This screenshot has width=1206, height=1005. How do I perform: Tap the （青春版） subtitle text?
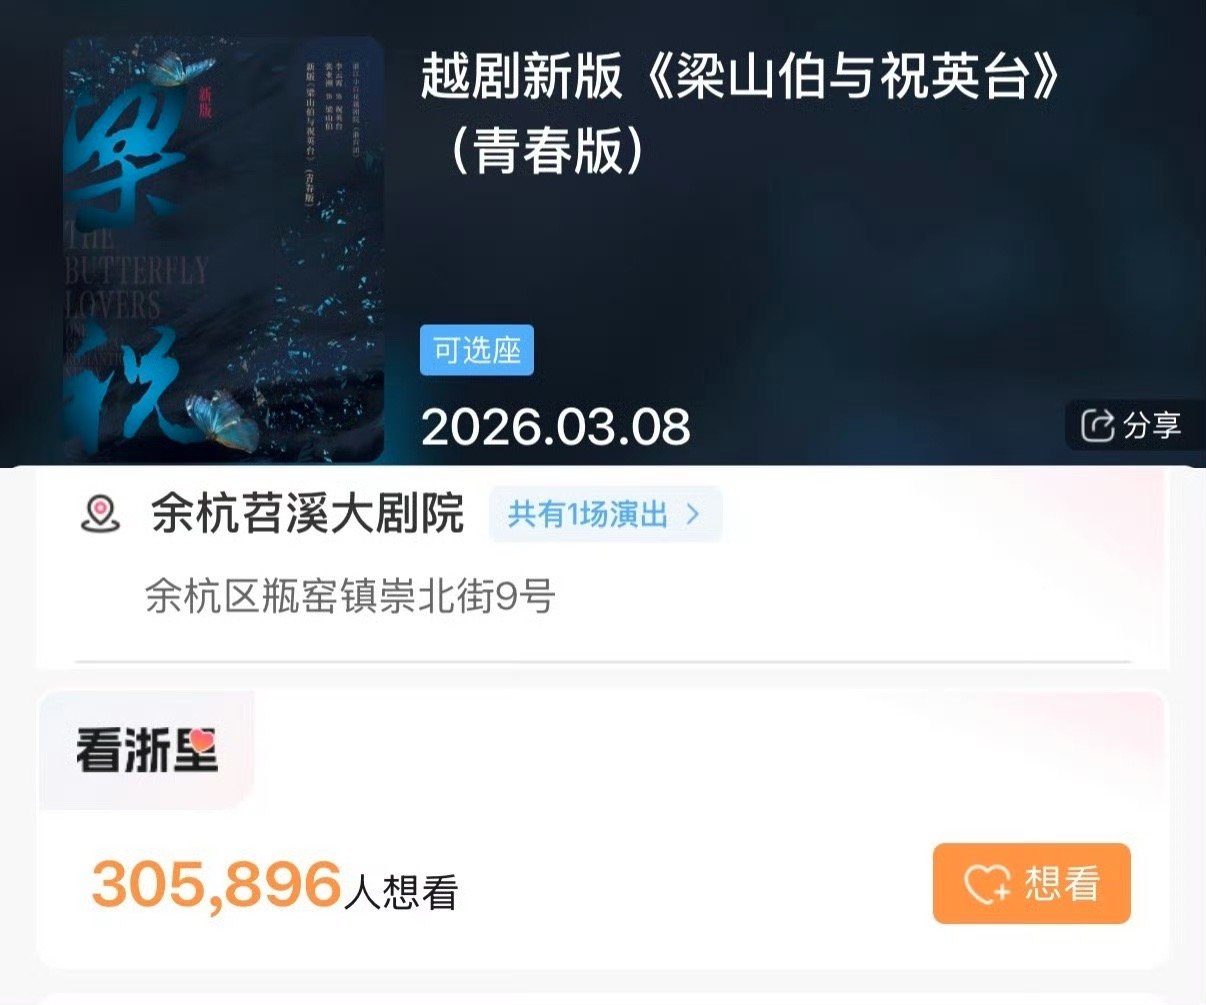[x=546, y=150]
